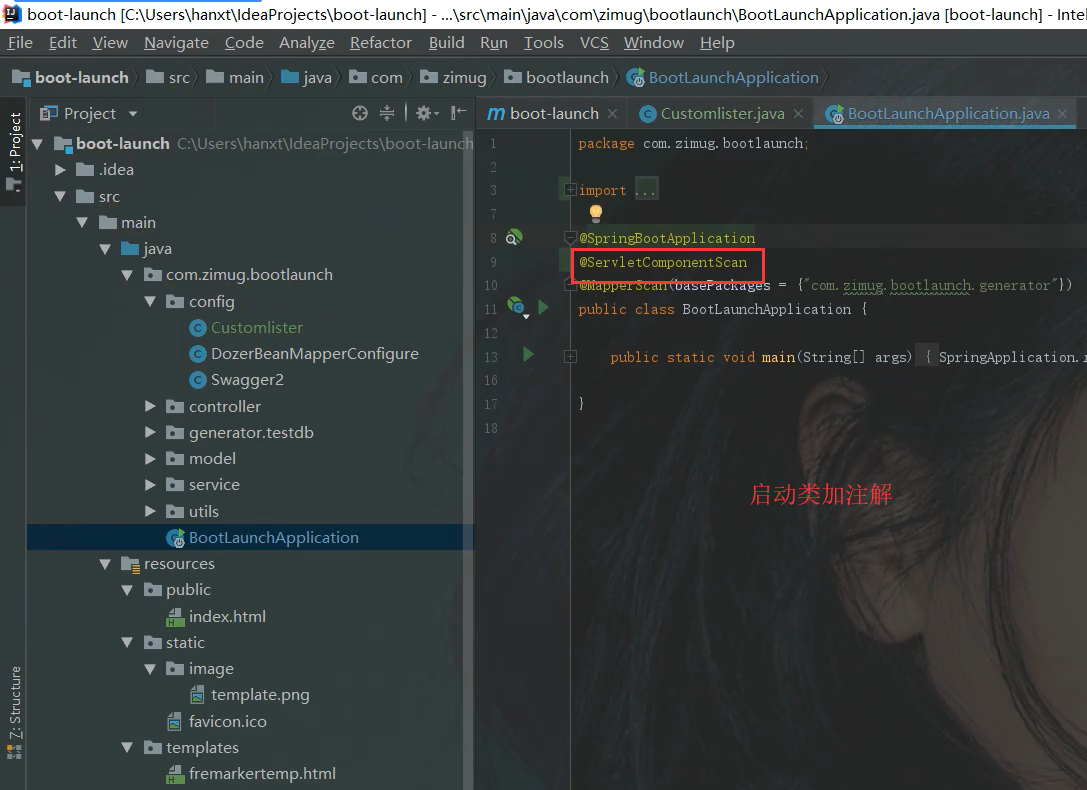Open the File menu
1087x790 pixels.
[20, 43]
